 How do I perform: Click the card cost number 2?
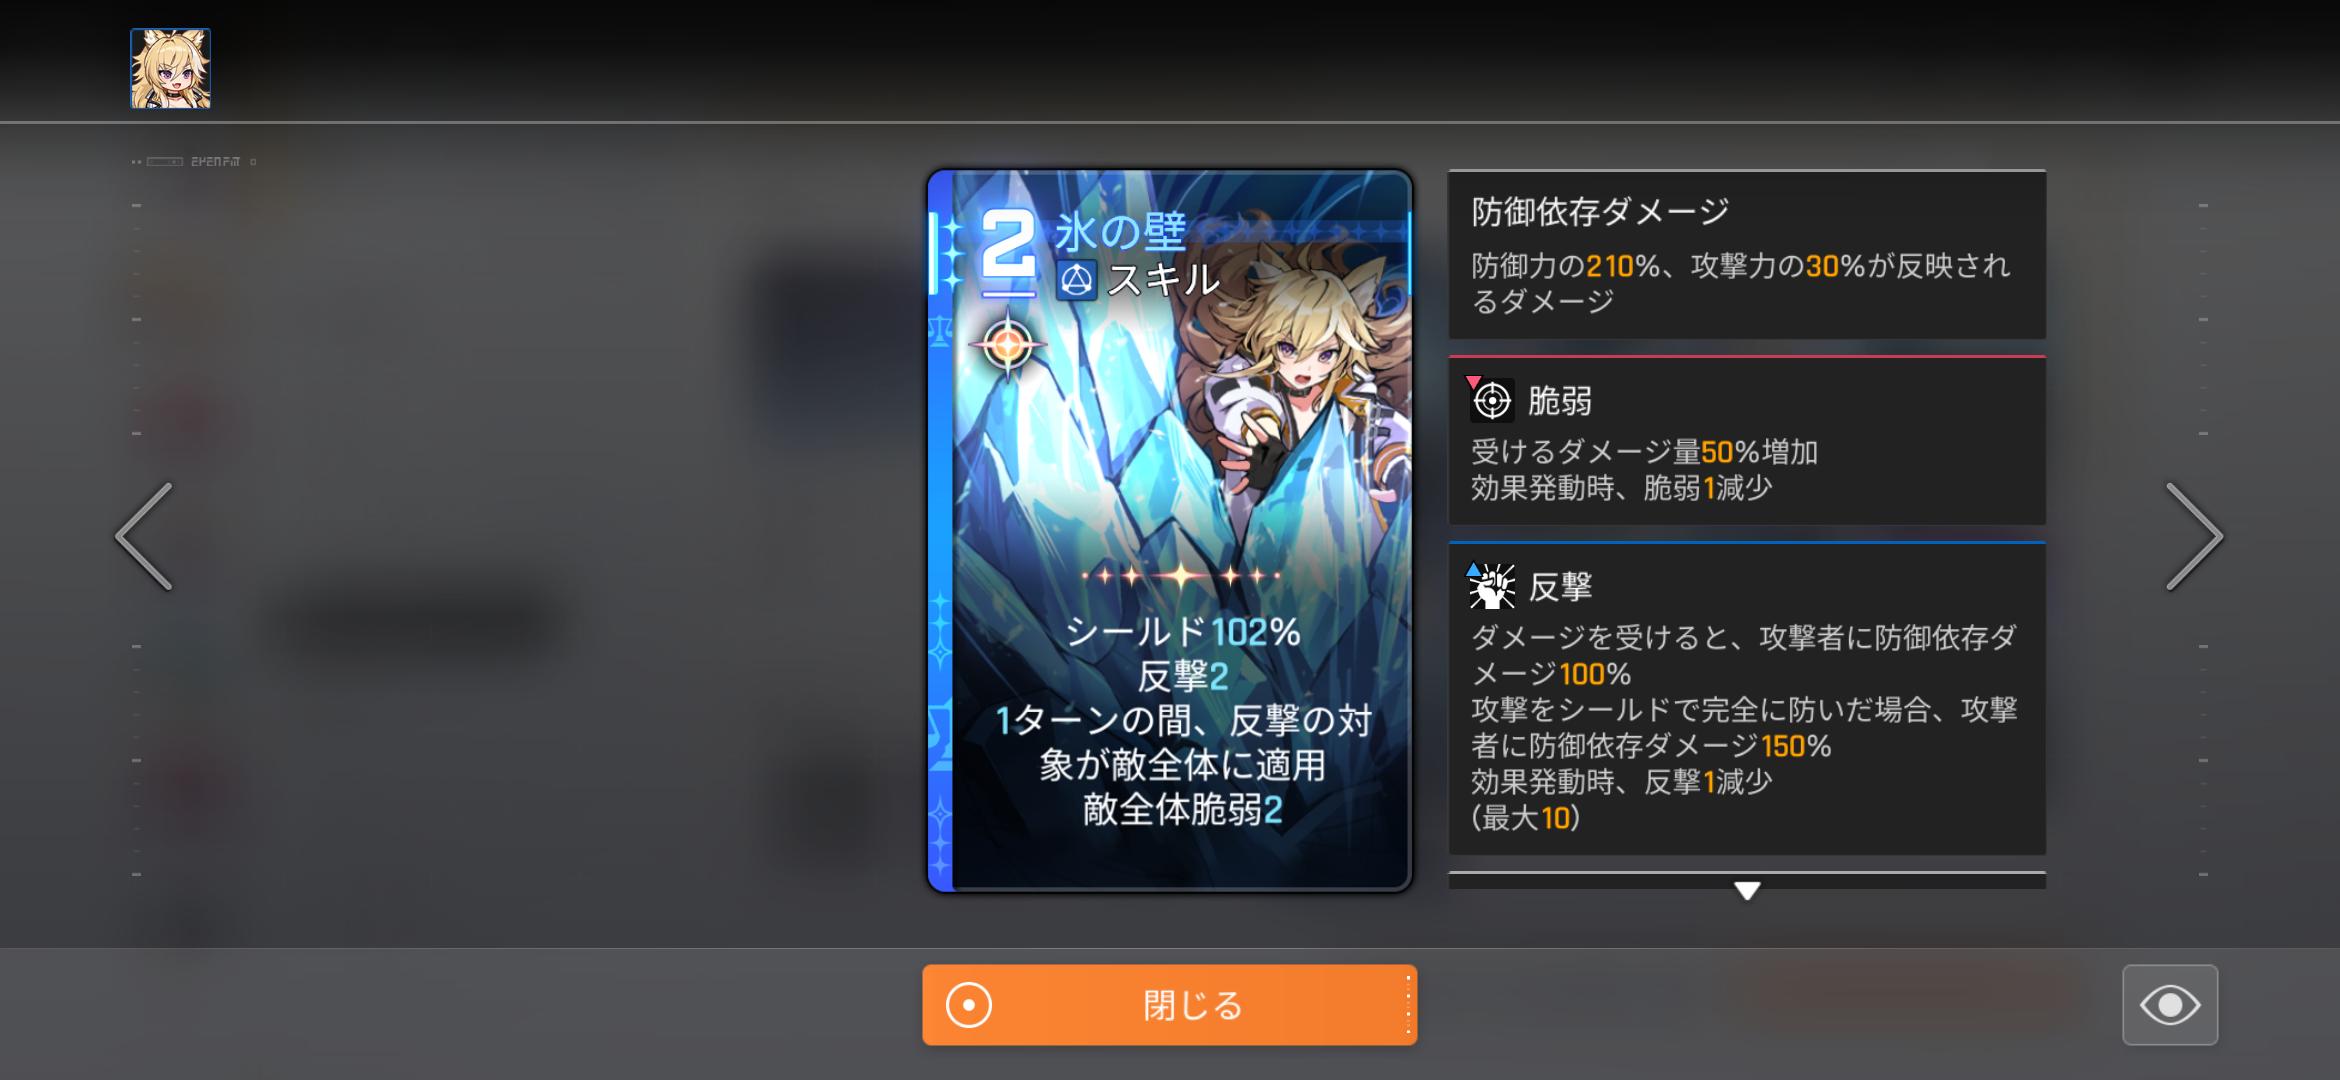pos(1007,244)
